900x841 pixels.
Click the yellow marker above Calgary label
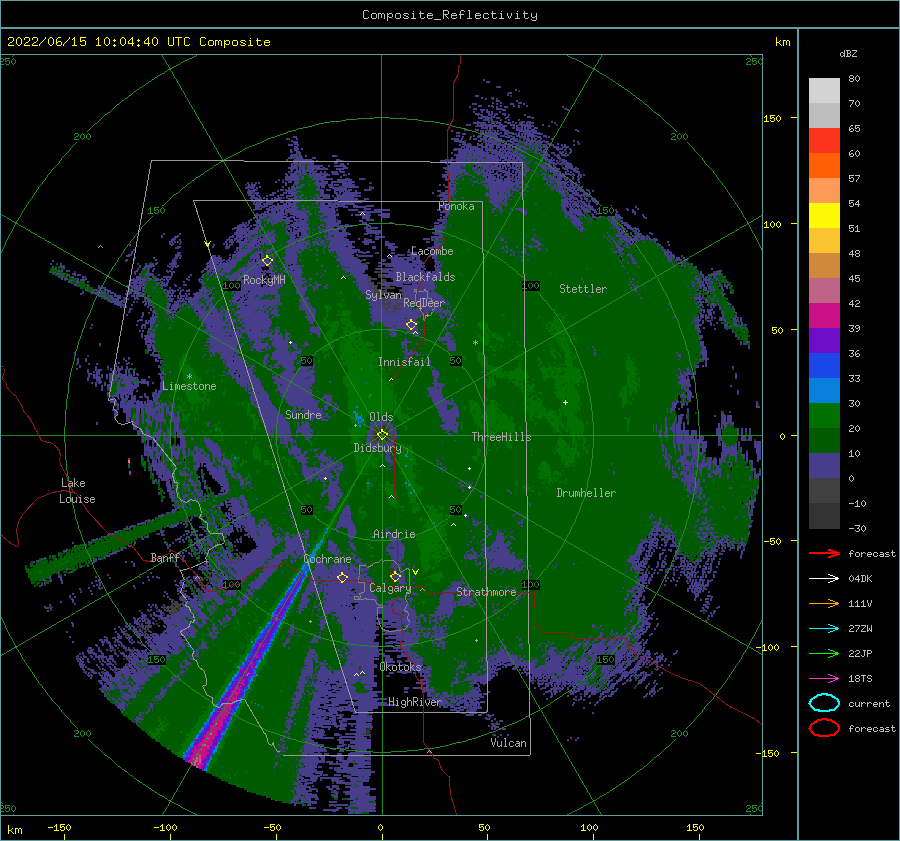coord(395,576)
